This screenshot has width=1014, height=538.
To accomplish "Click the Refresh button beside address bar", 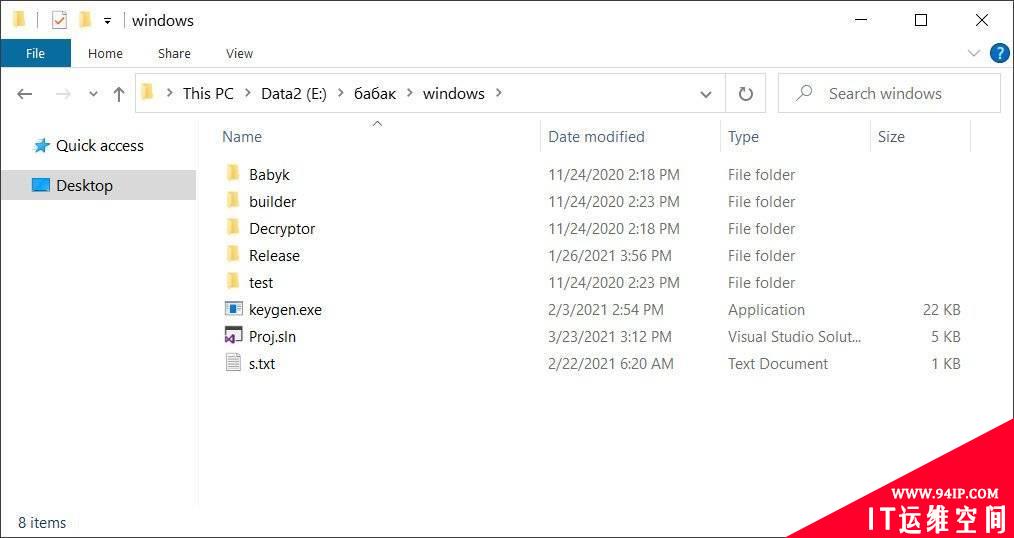I will (x=746, y=94).
